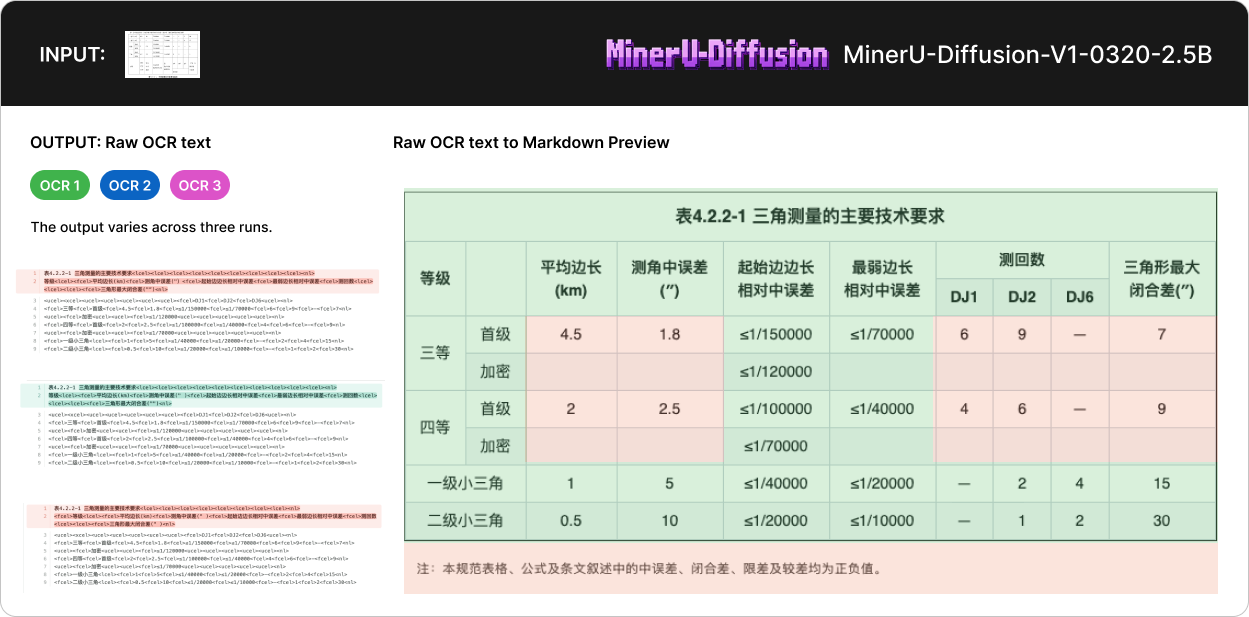Click model name MinerU-Diffusion-V1-0320-2.5B
This screenshot has height=617, width=1249.
1027,54
